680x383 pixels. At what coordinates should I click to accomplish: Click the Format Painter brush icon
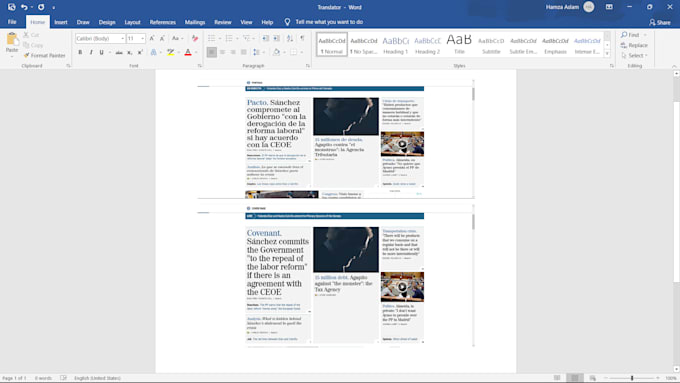pos(26,56)
